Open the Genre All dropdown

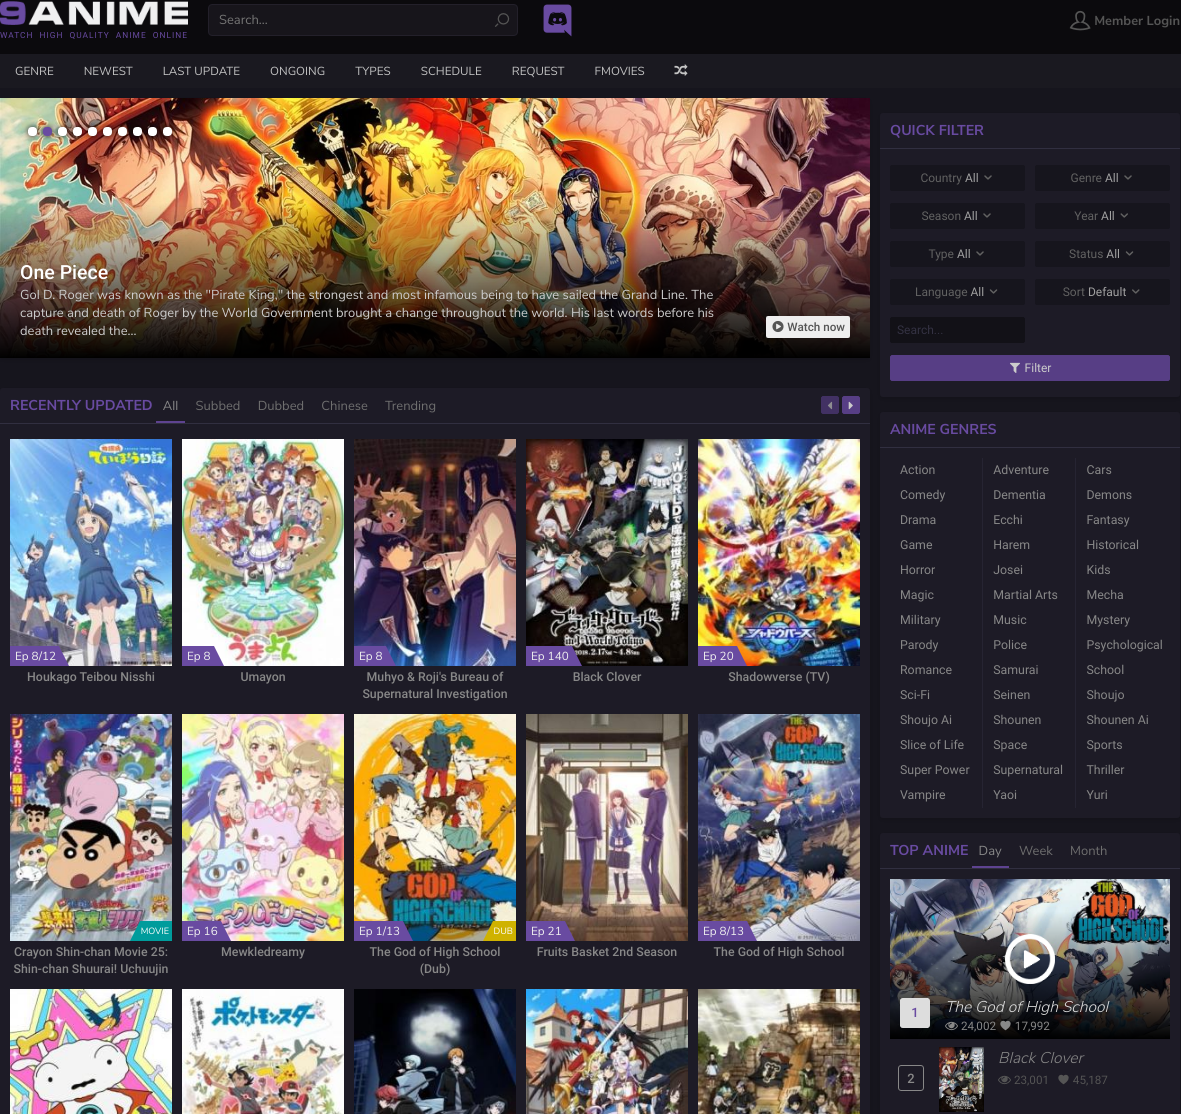coord(1101,178)
